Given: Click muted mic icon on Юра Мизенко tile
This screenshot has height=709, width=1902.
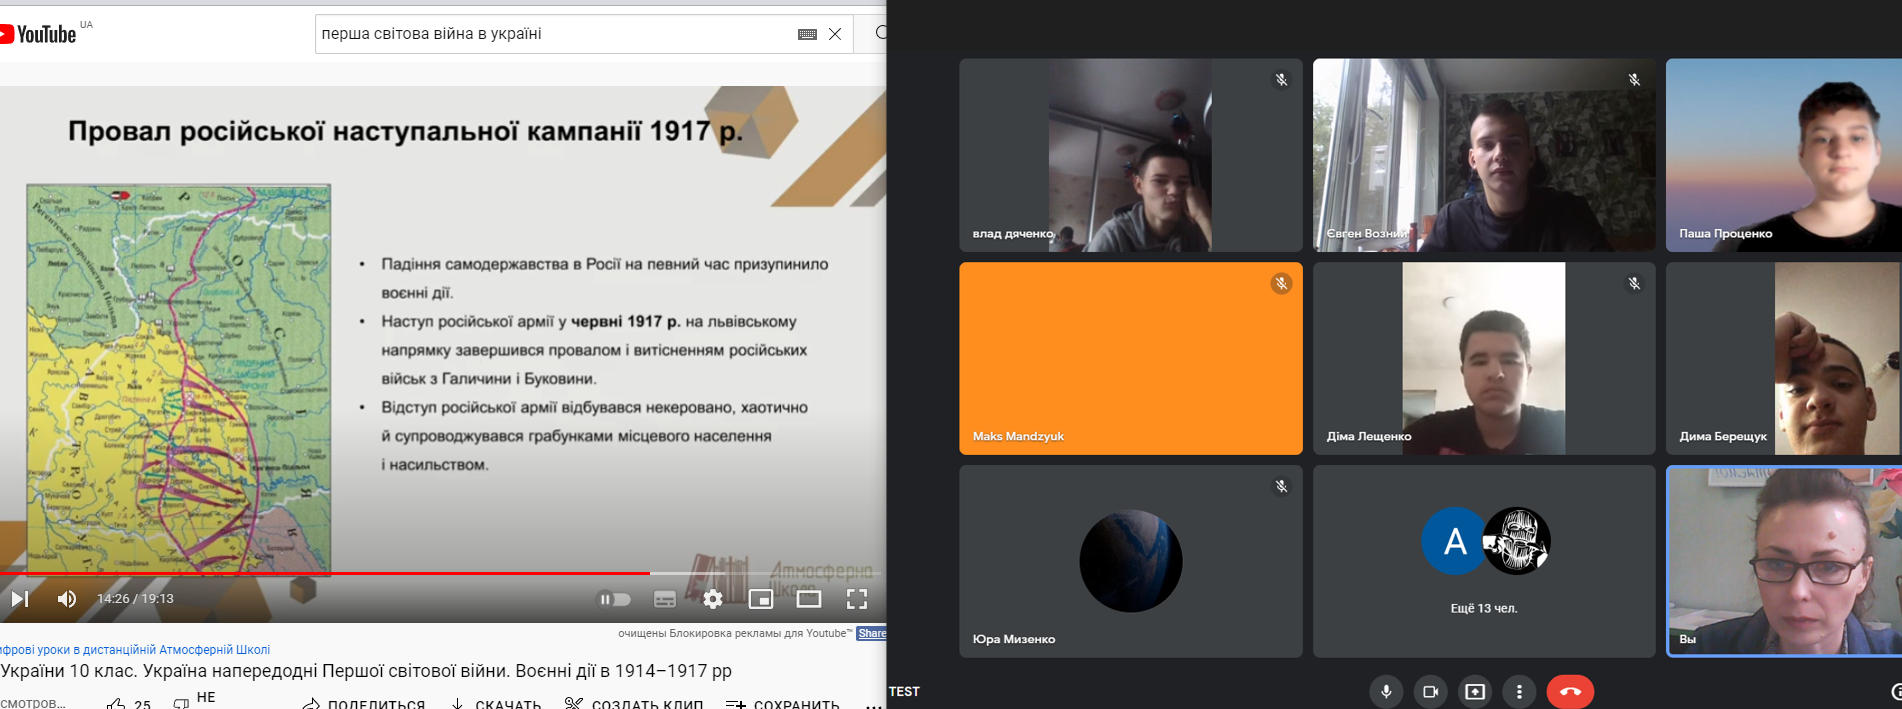Looking at the screenshot, I should pyautogui.click(x=1281, y=487).
